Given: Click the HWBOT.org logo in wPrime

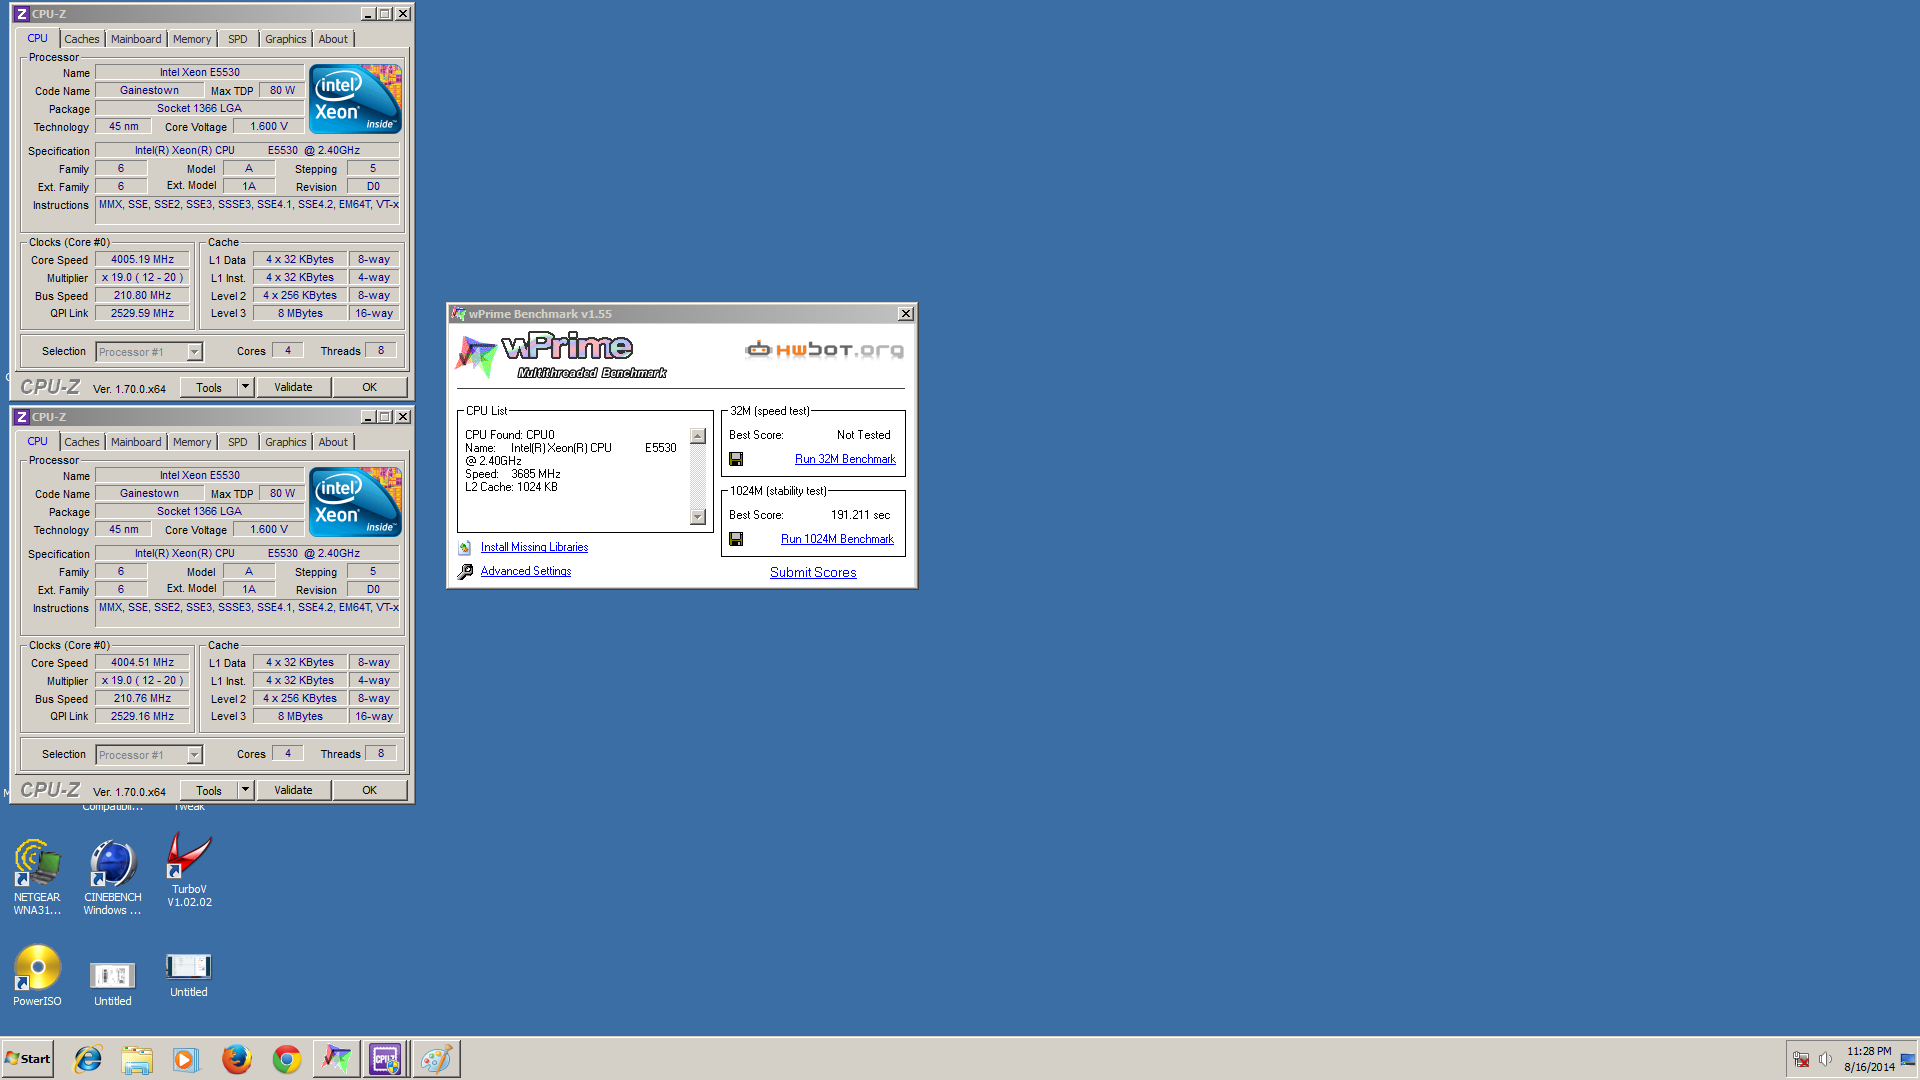Looking at the screenshot, I should (x=824, y=349).
